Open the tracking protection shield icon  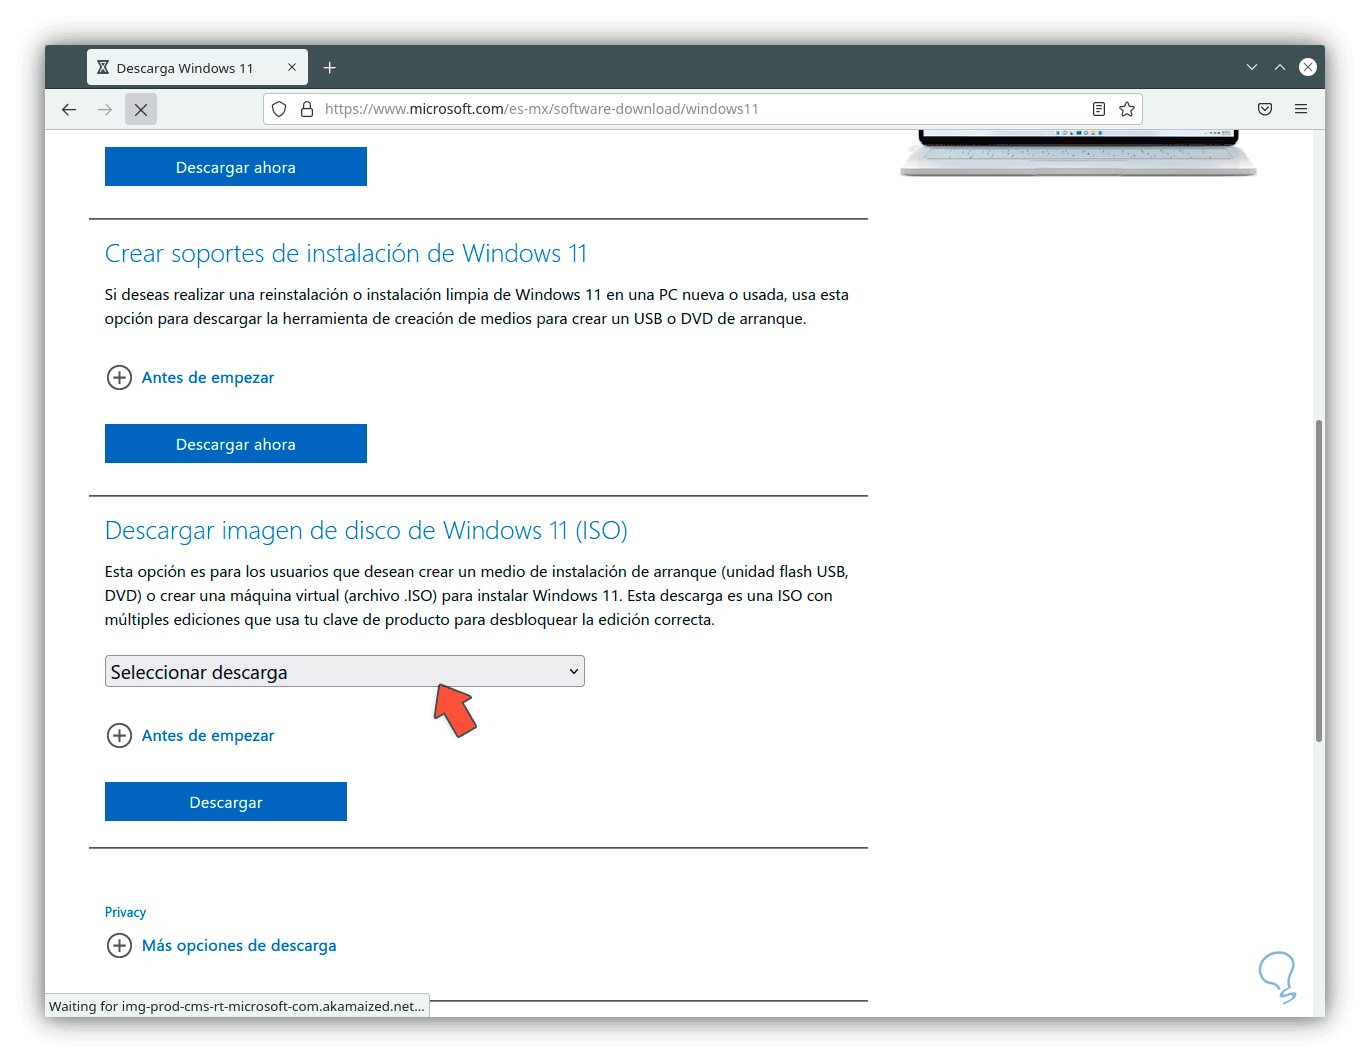coord(279,109)
